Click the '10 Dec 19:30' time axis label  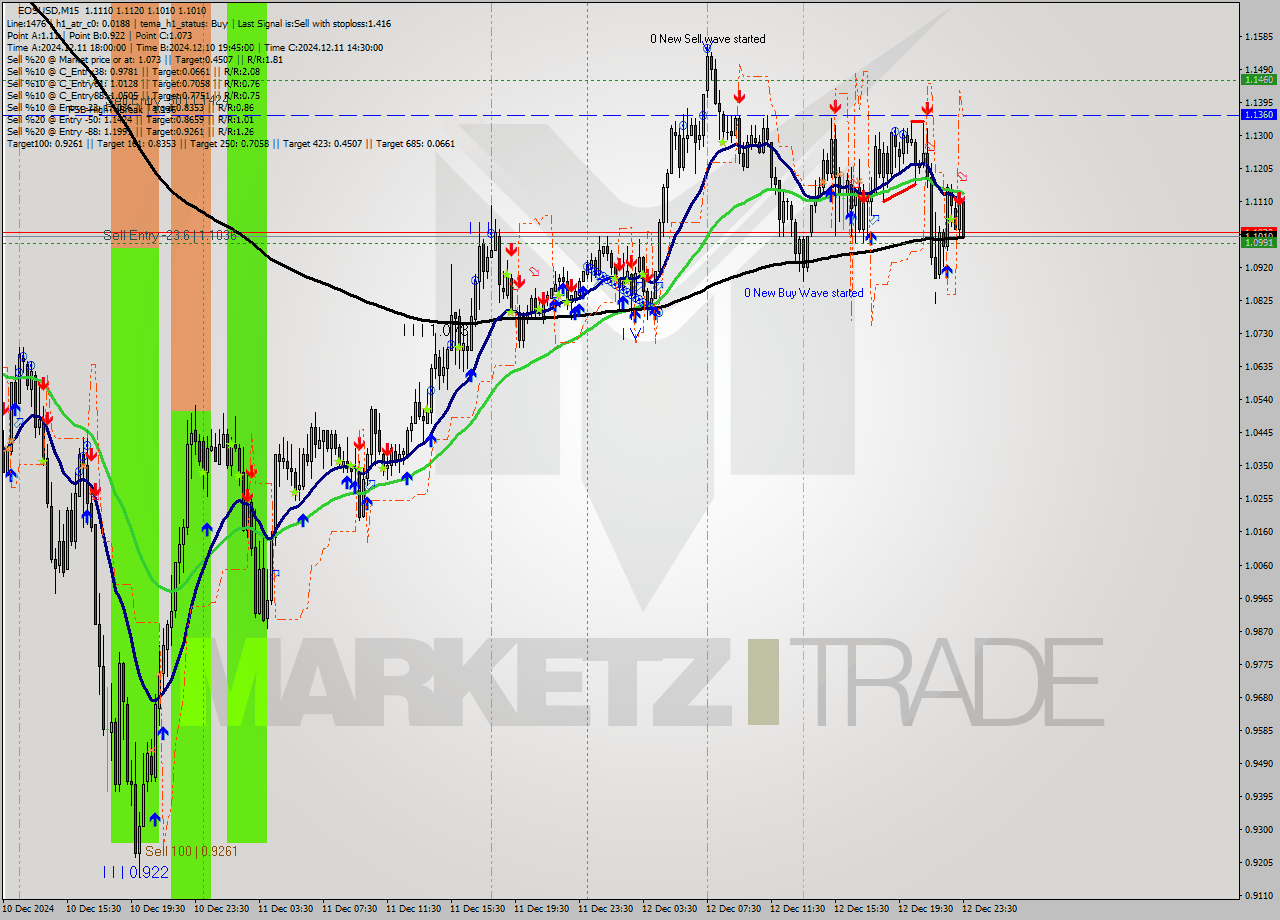click(158, 909)
